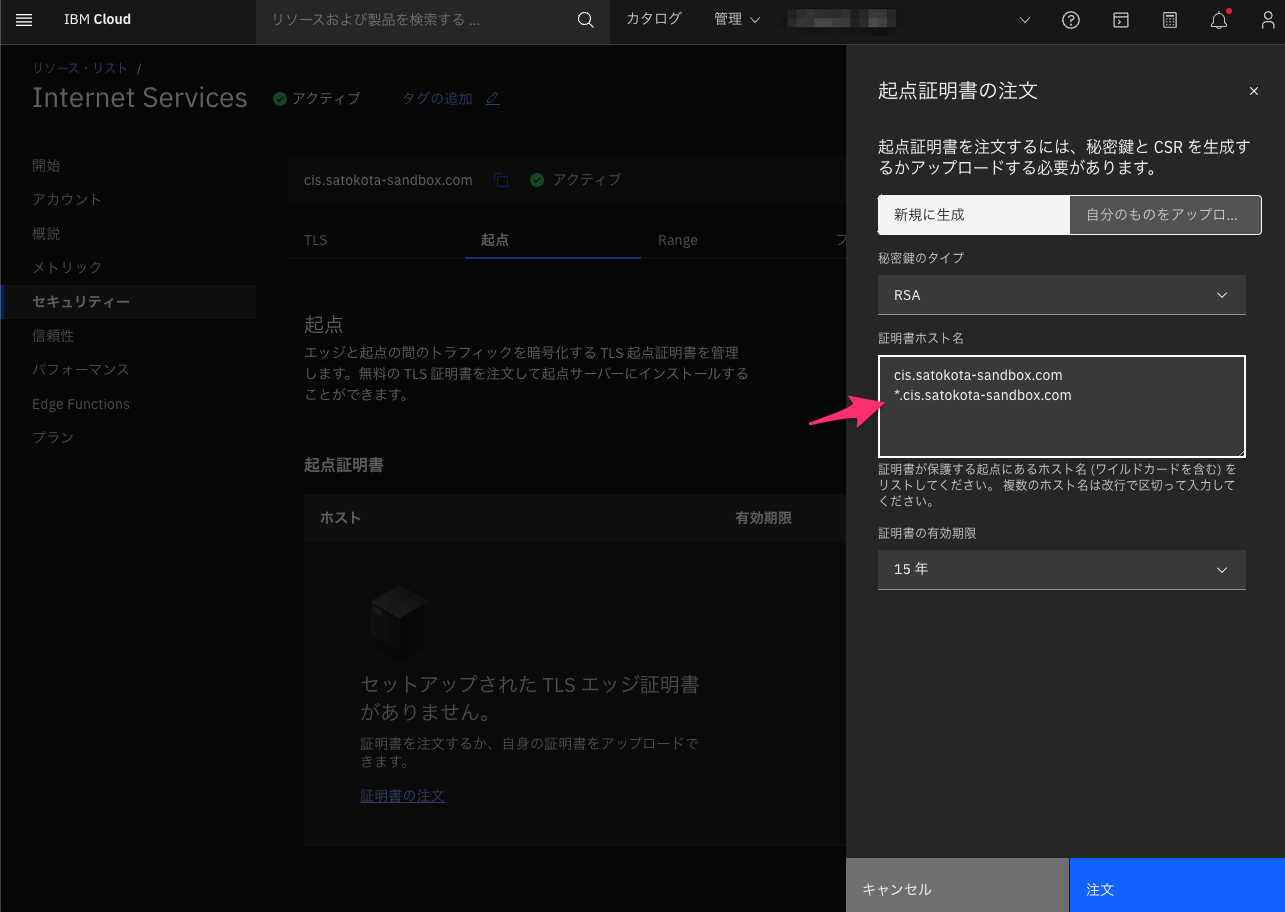Copy the domain name with copy icon
Screen dimensions: 1285x912
coord(501,180)
